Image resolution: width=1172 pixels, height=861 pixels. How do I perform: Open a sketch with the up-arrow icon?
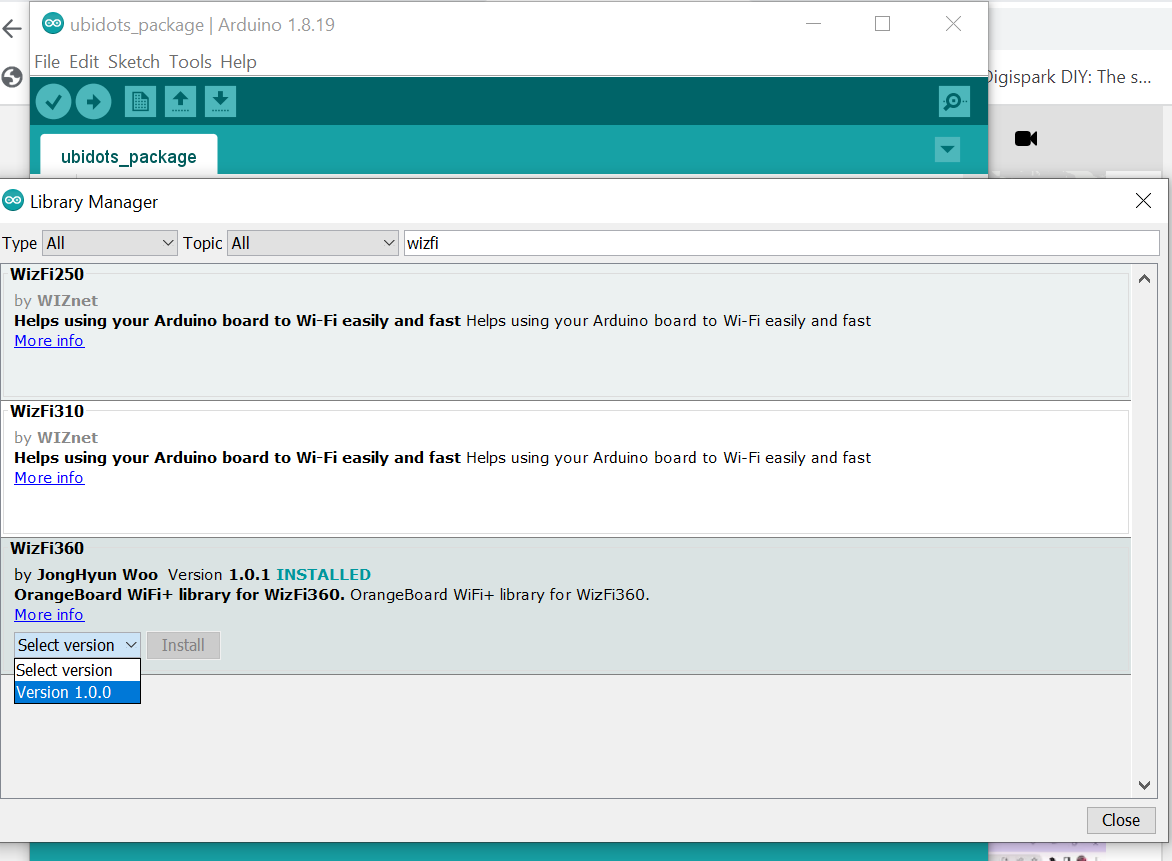(x=180, y=102)
